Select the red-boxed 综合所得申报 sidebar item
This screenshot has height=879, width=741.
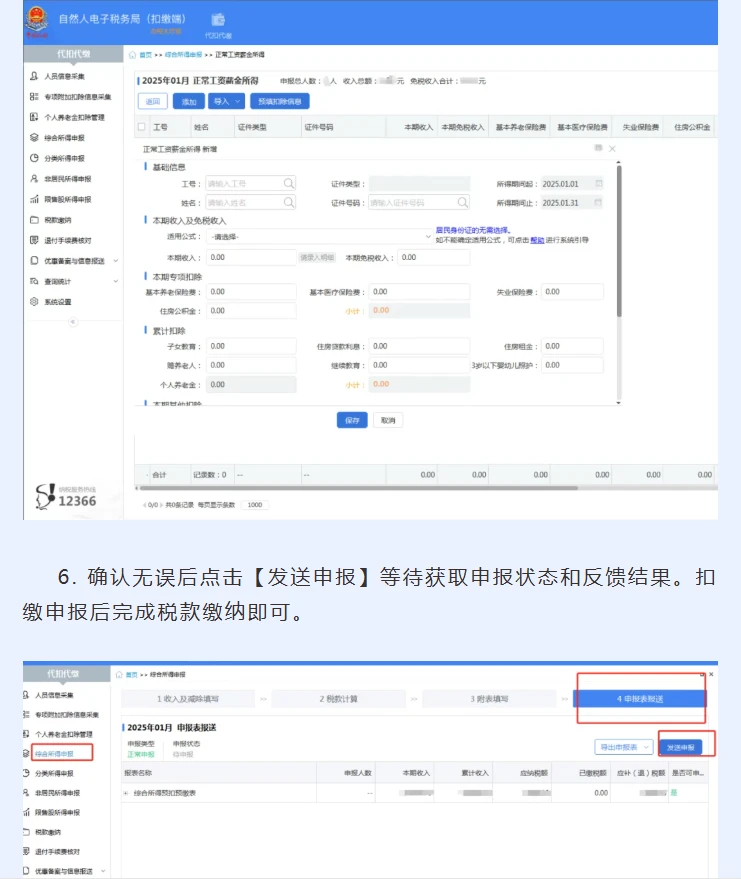(x=62, y=753)
